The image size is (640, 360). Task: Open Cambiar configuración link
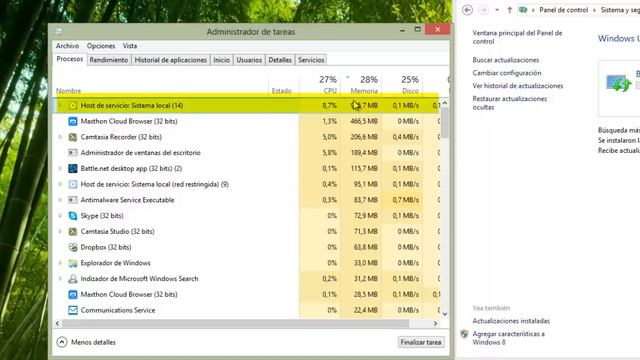[507, 73]
